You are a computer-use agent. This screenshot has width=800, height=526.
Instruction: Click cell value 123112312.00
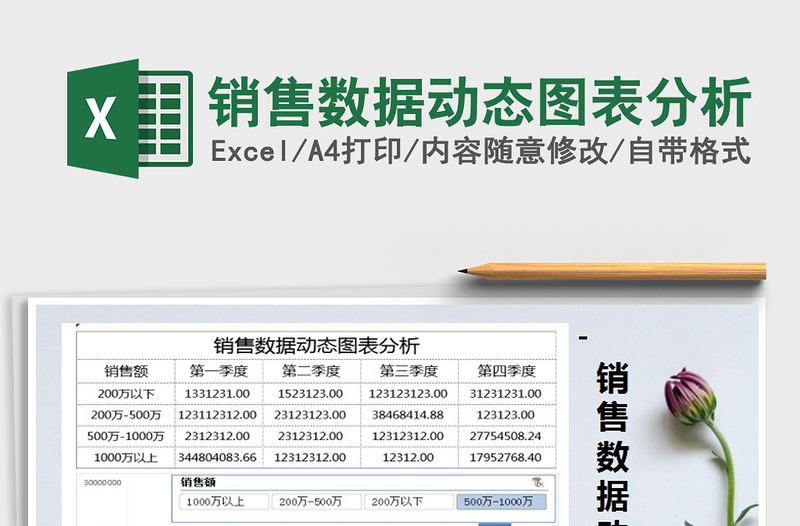[x=217, y=415]
